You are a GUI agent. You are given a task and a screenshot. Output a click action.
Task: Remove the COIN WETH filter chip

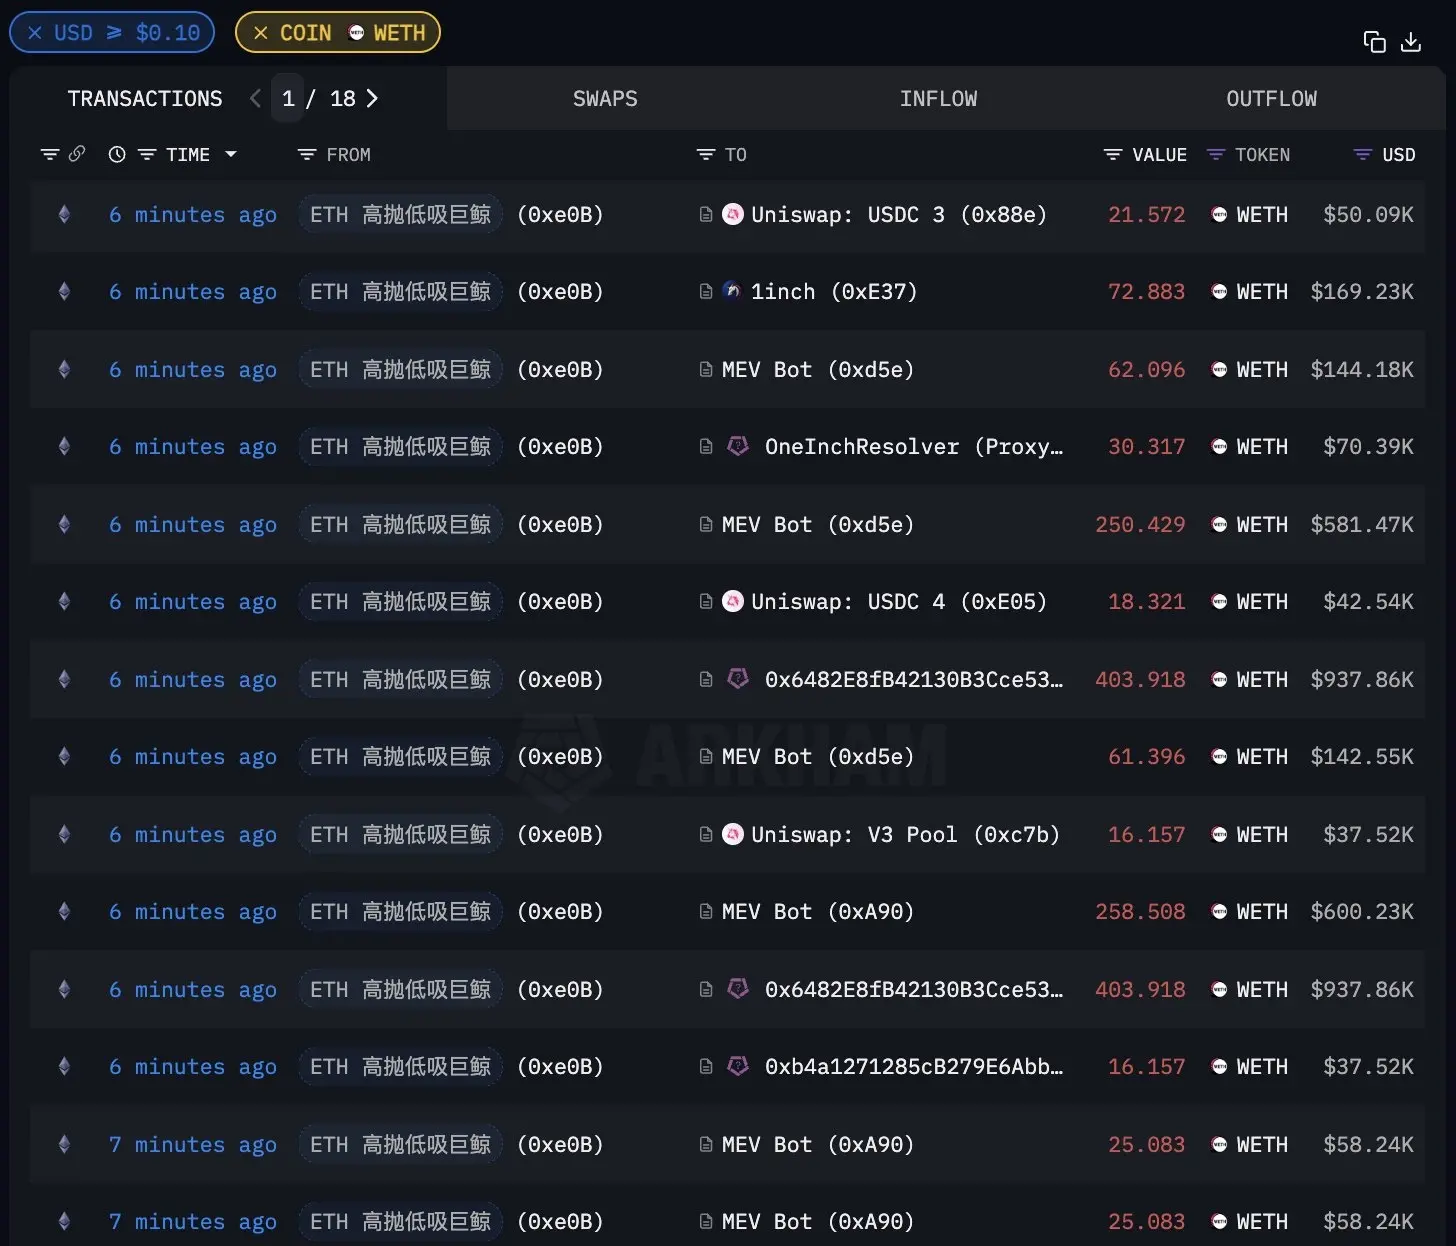263,32
